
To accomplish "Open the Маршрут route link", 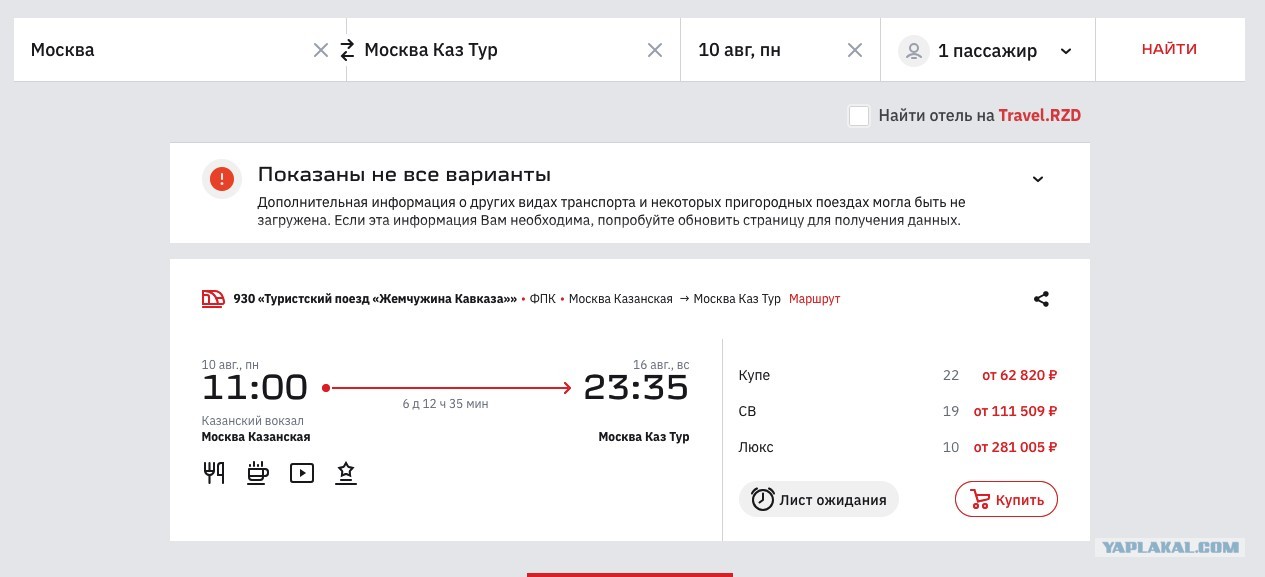I will 815,299.
